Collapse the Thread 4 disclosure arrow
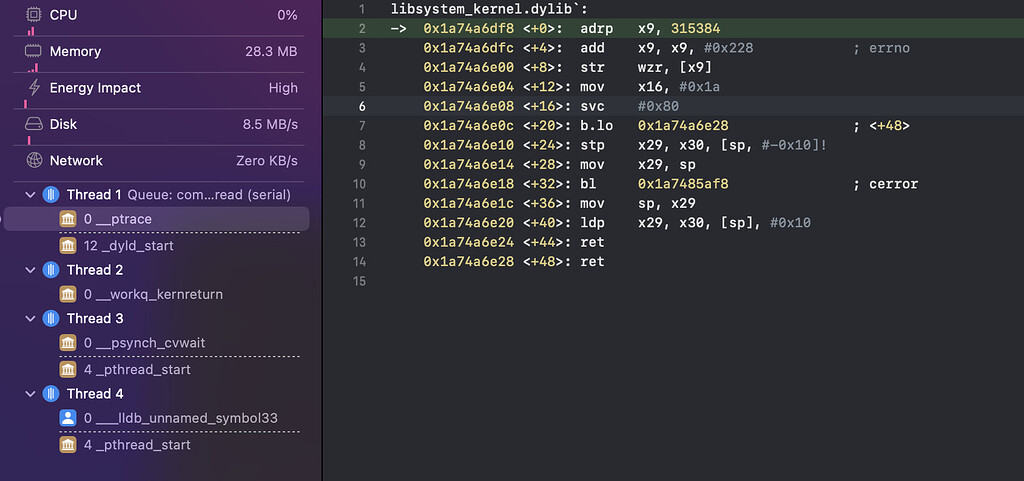1024x481 pixels. click(x=30, y=394)
